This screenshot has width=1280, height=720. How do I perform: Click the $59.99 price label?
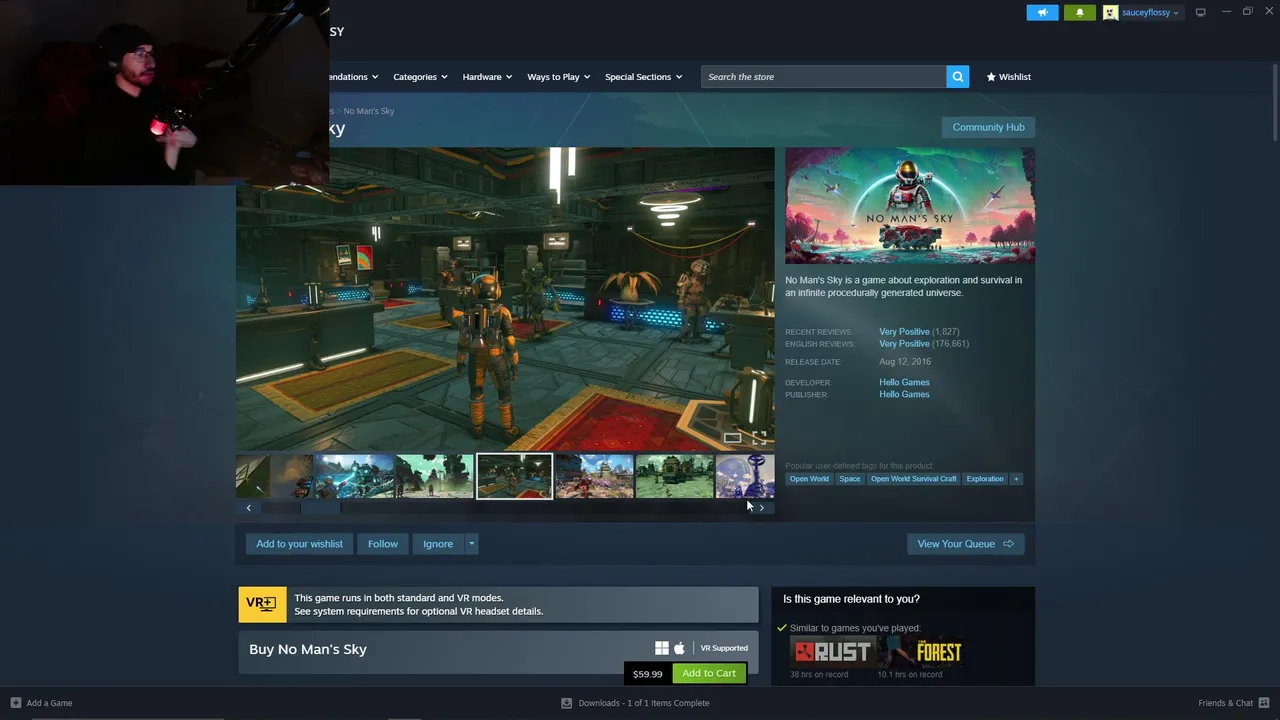coord(648,674)
